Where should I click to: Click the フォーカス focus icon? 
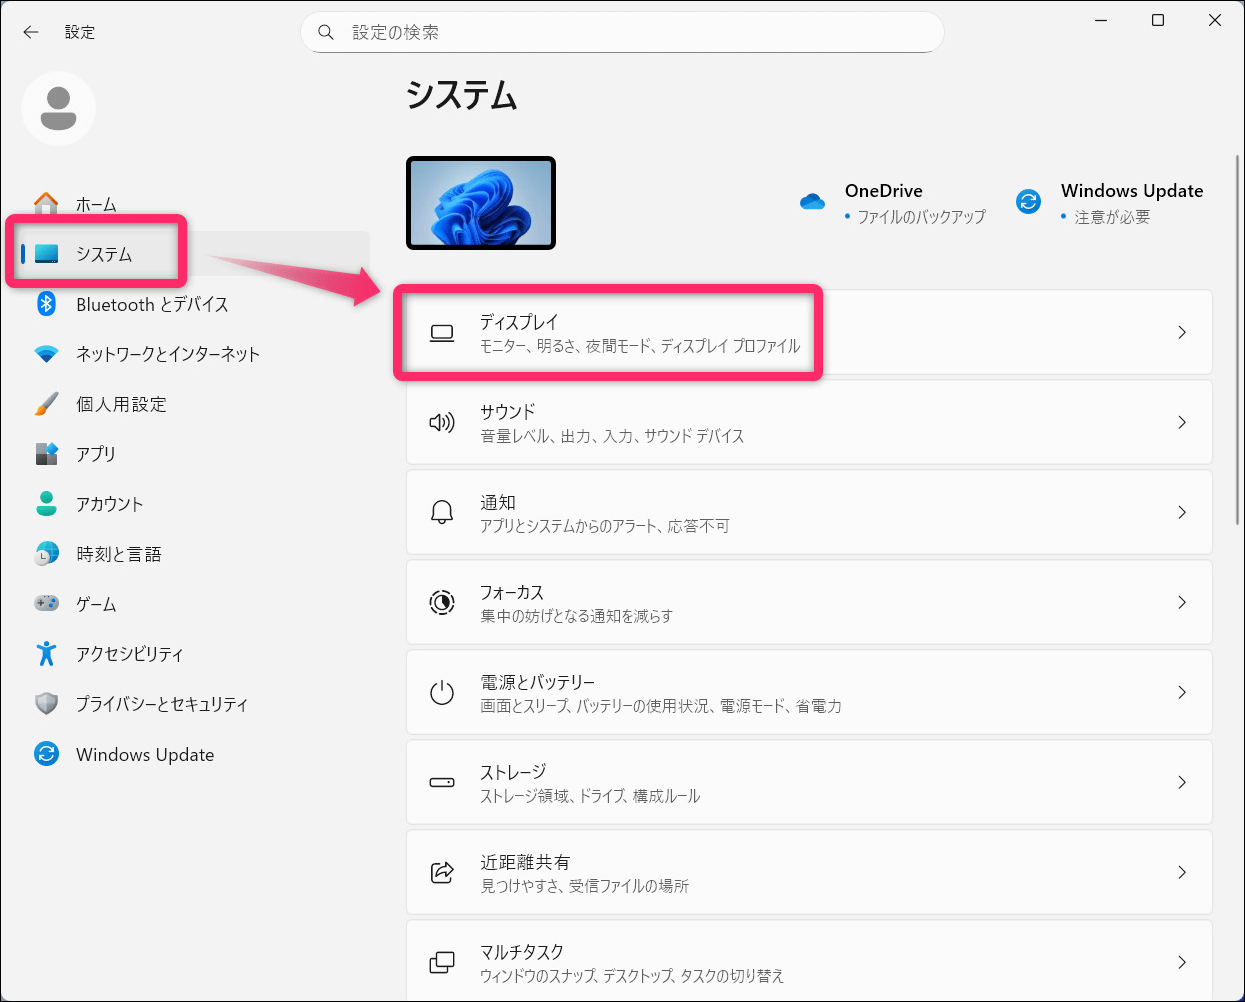[441, 603]
